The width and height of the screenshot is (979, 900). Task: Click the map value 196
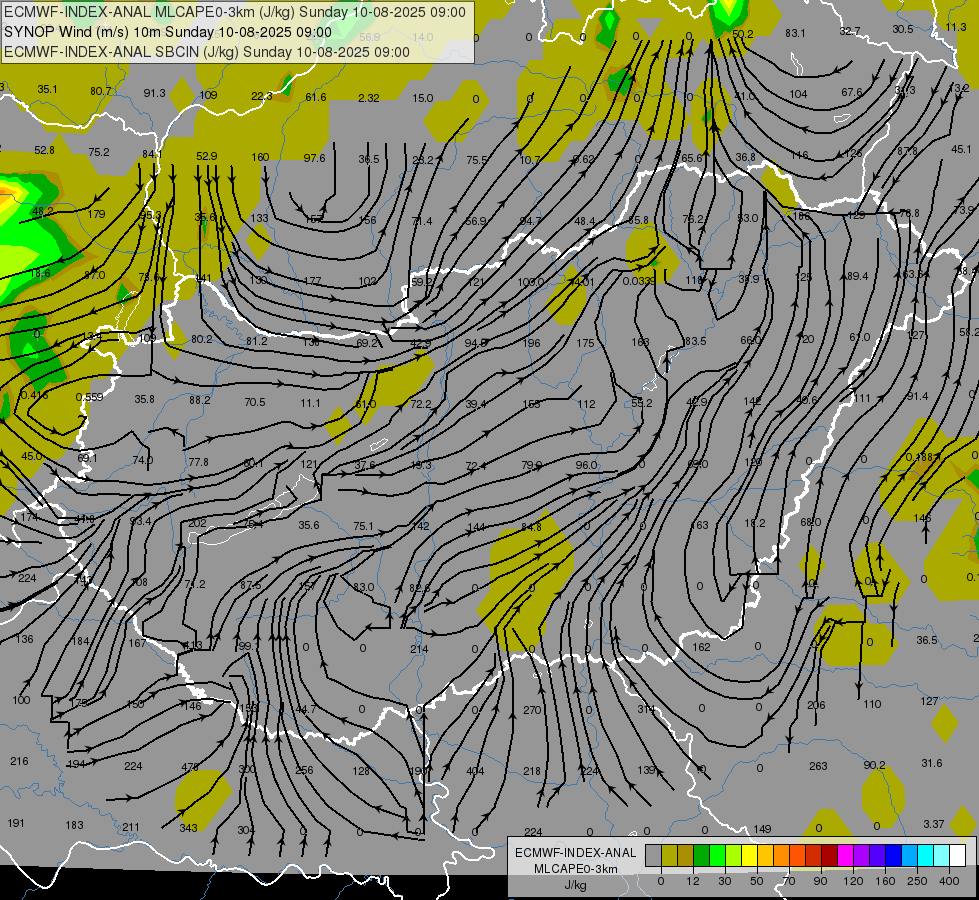(x=531, y=343)
